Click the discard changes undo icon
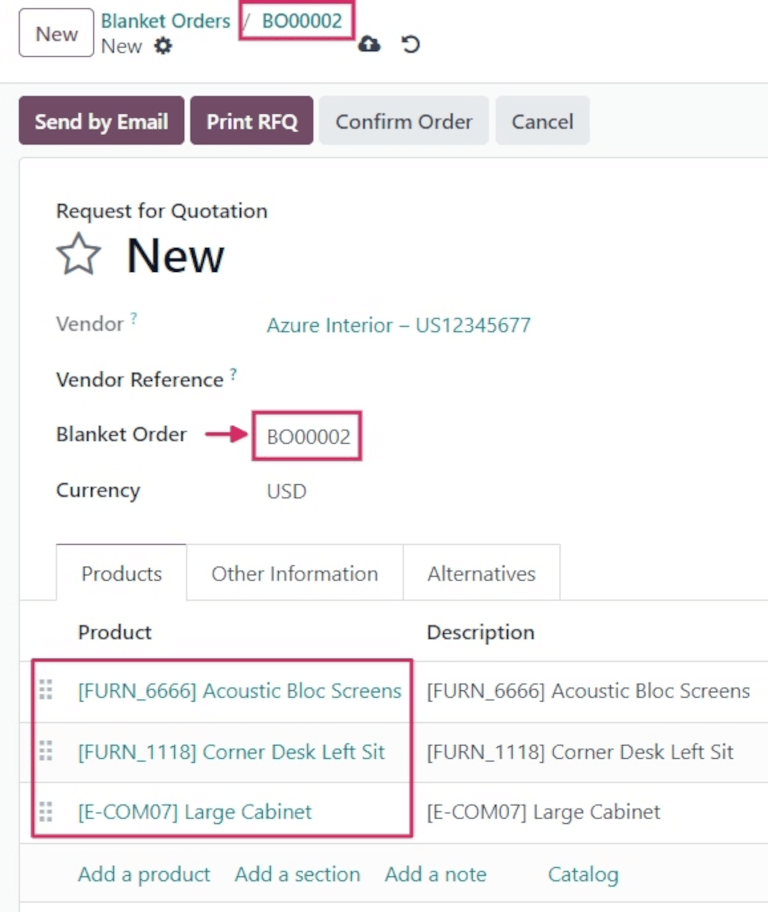 click(410, 44)
